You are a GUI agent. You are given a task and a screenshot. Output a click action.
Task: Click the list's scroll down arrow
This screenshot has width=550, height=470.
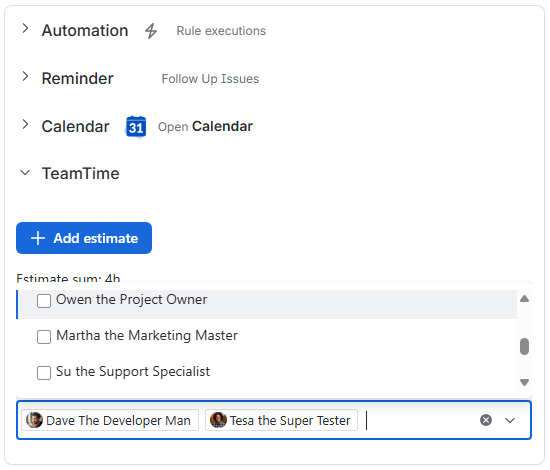tap(524, 382)
